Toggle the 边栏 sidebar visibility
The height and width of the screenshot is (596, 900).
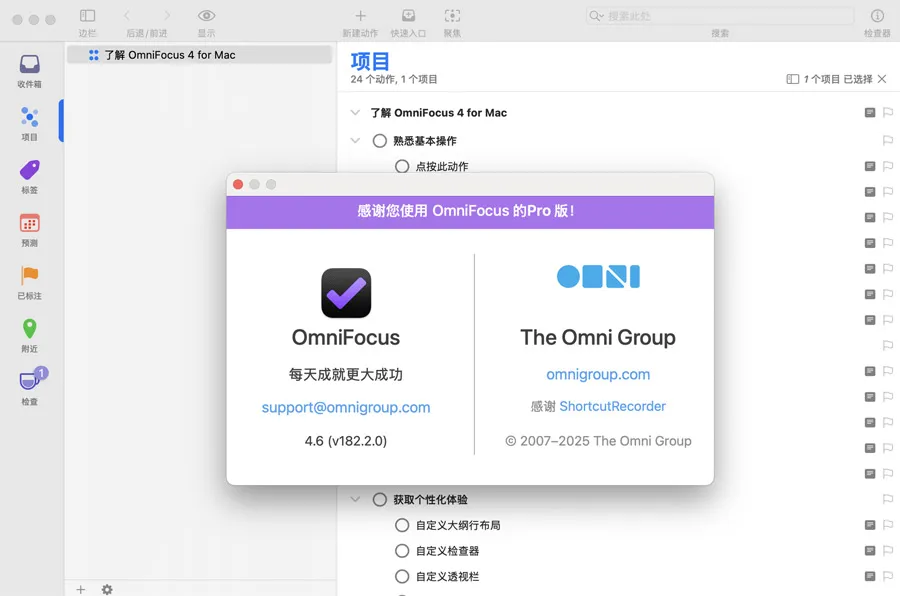(x=88, y=16)
